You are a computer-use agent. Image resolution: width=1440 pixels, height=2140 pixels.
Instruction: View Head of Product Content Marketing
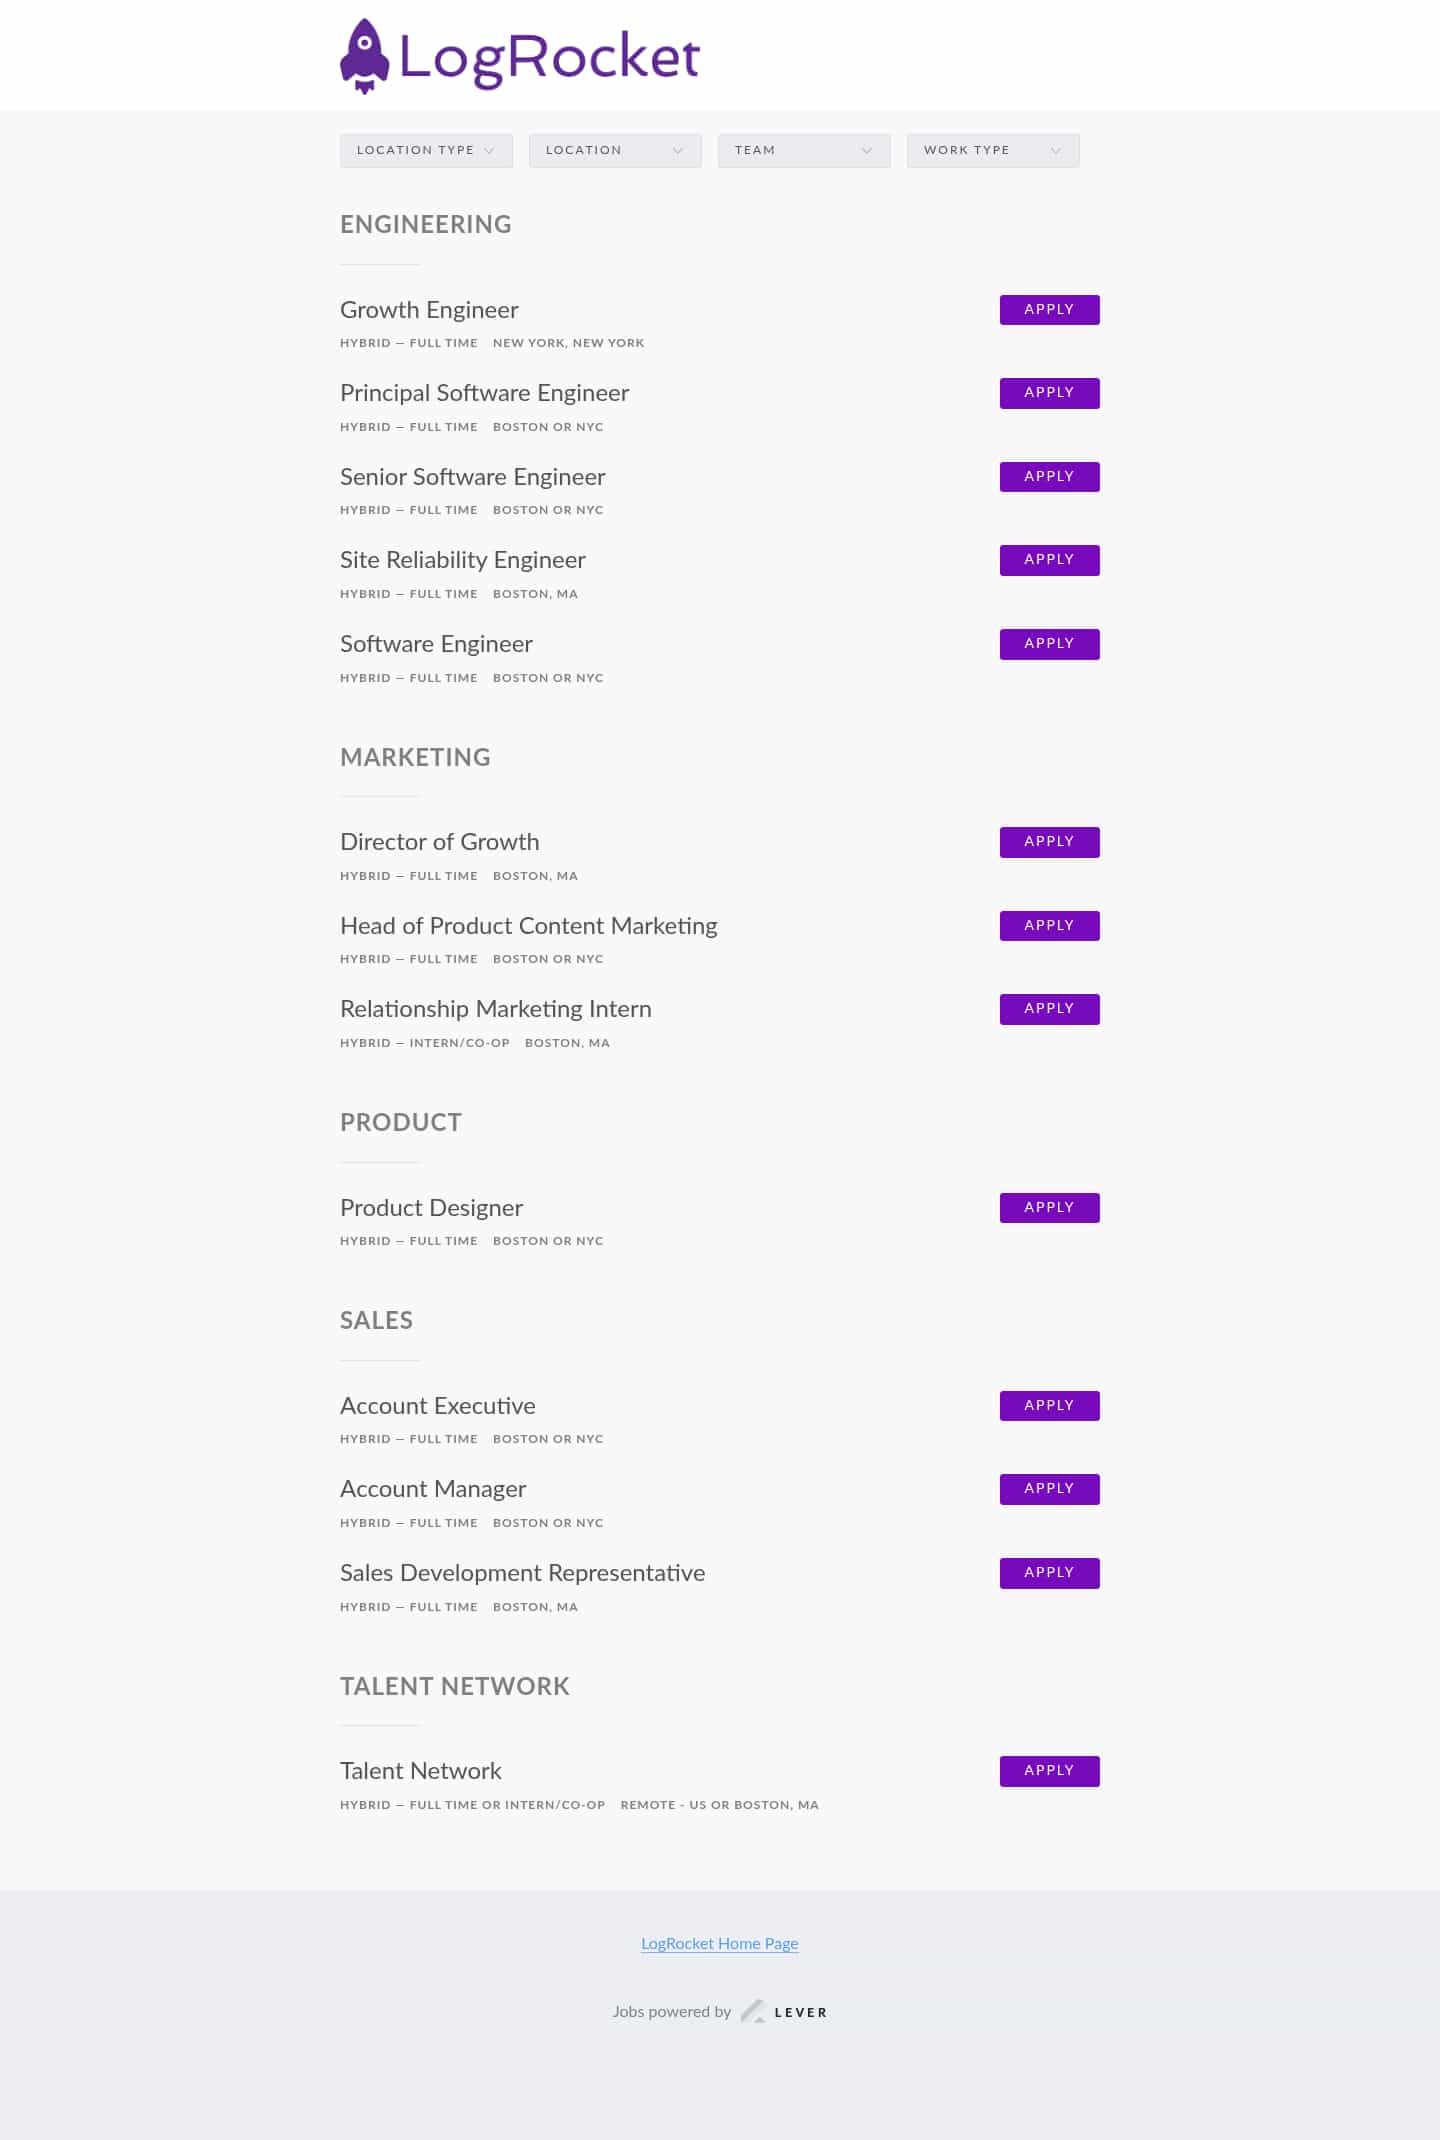pos(528,926)
